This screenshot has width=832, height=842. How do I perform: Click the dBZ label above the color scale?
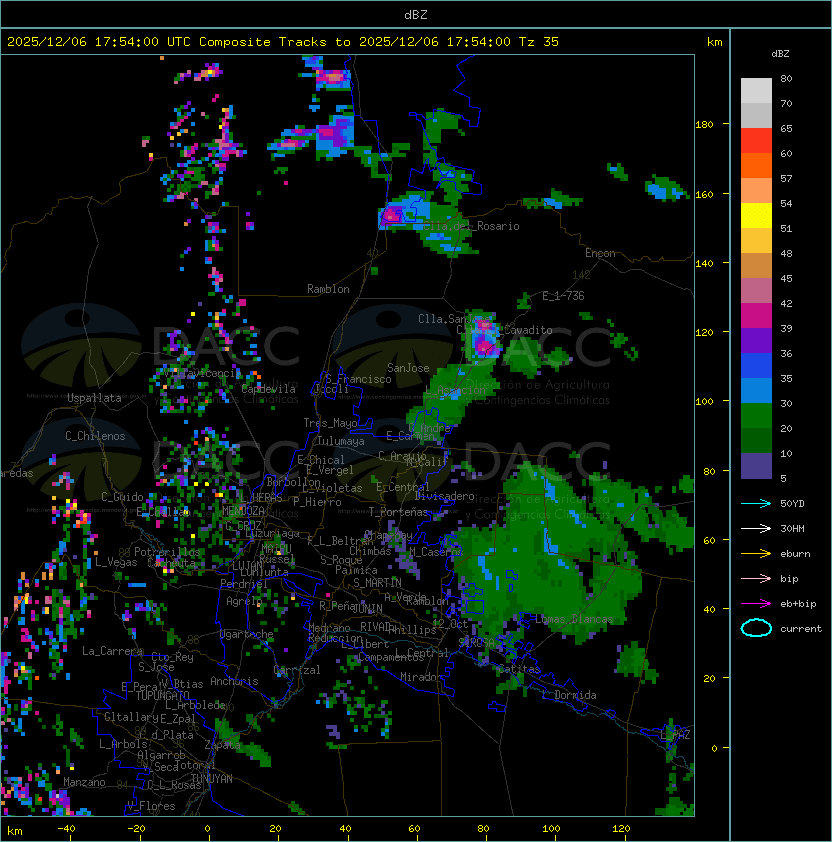pos(780,54)
